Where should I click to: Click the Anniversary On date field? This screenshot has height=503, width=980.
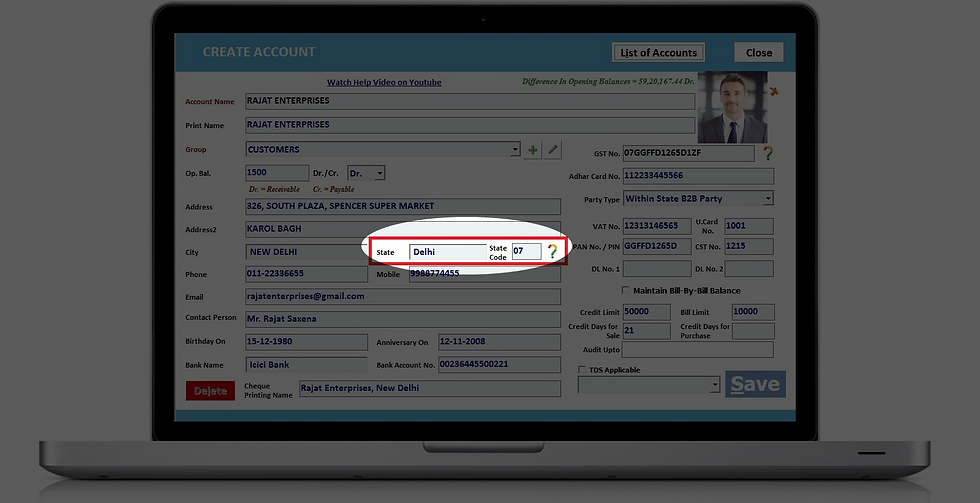click(499, 342)
